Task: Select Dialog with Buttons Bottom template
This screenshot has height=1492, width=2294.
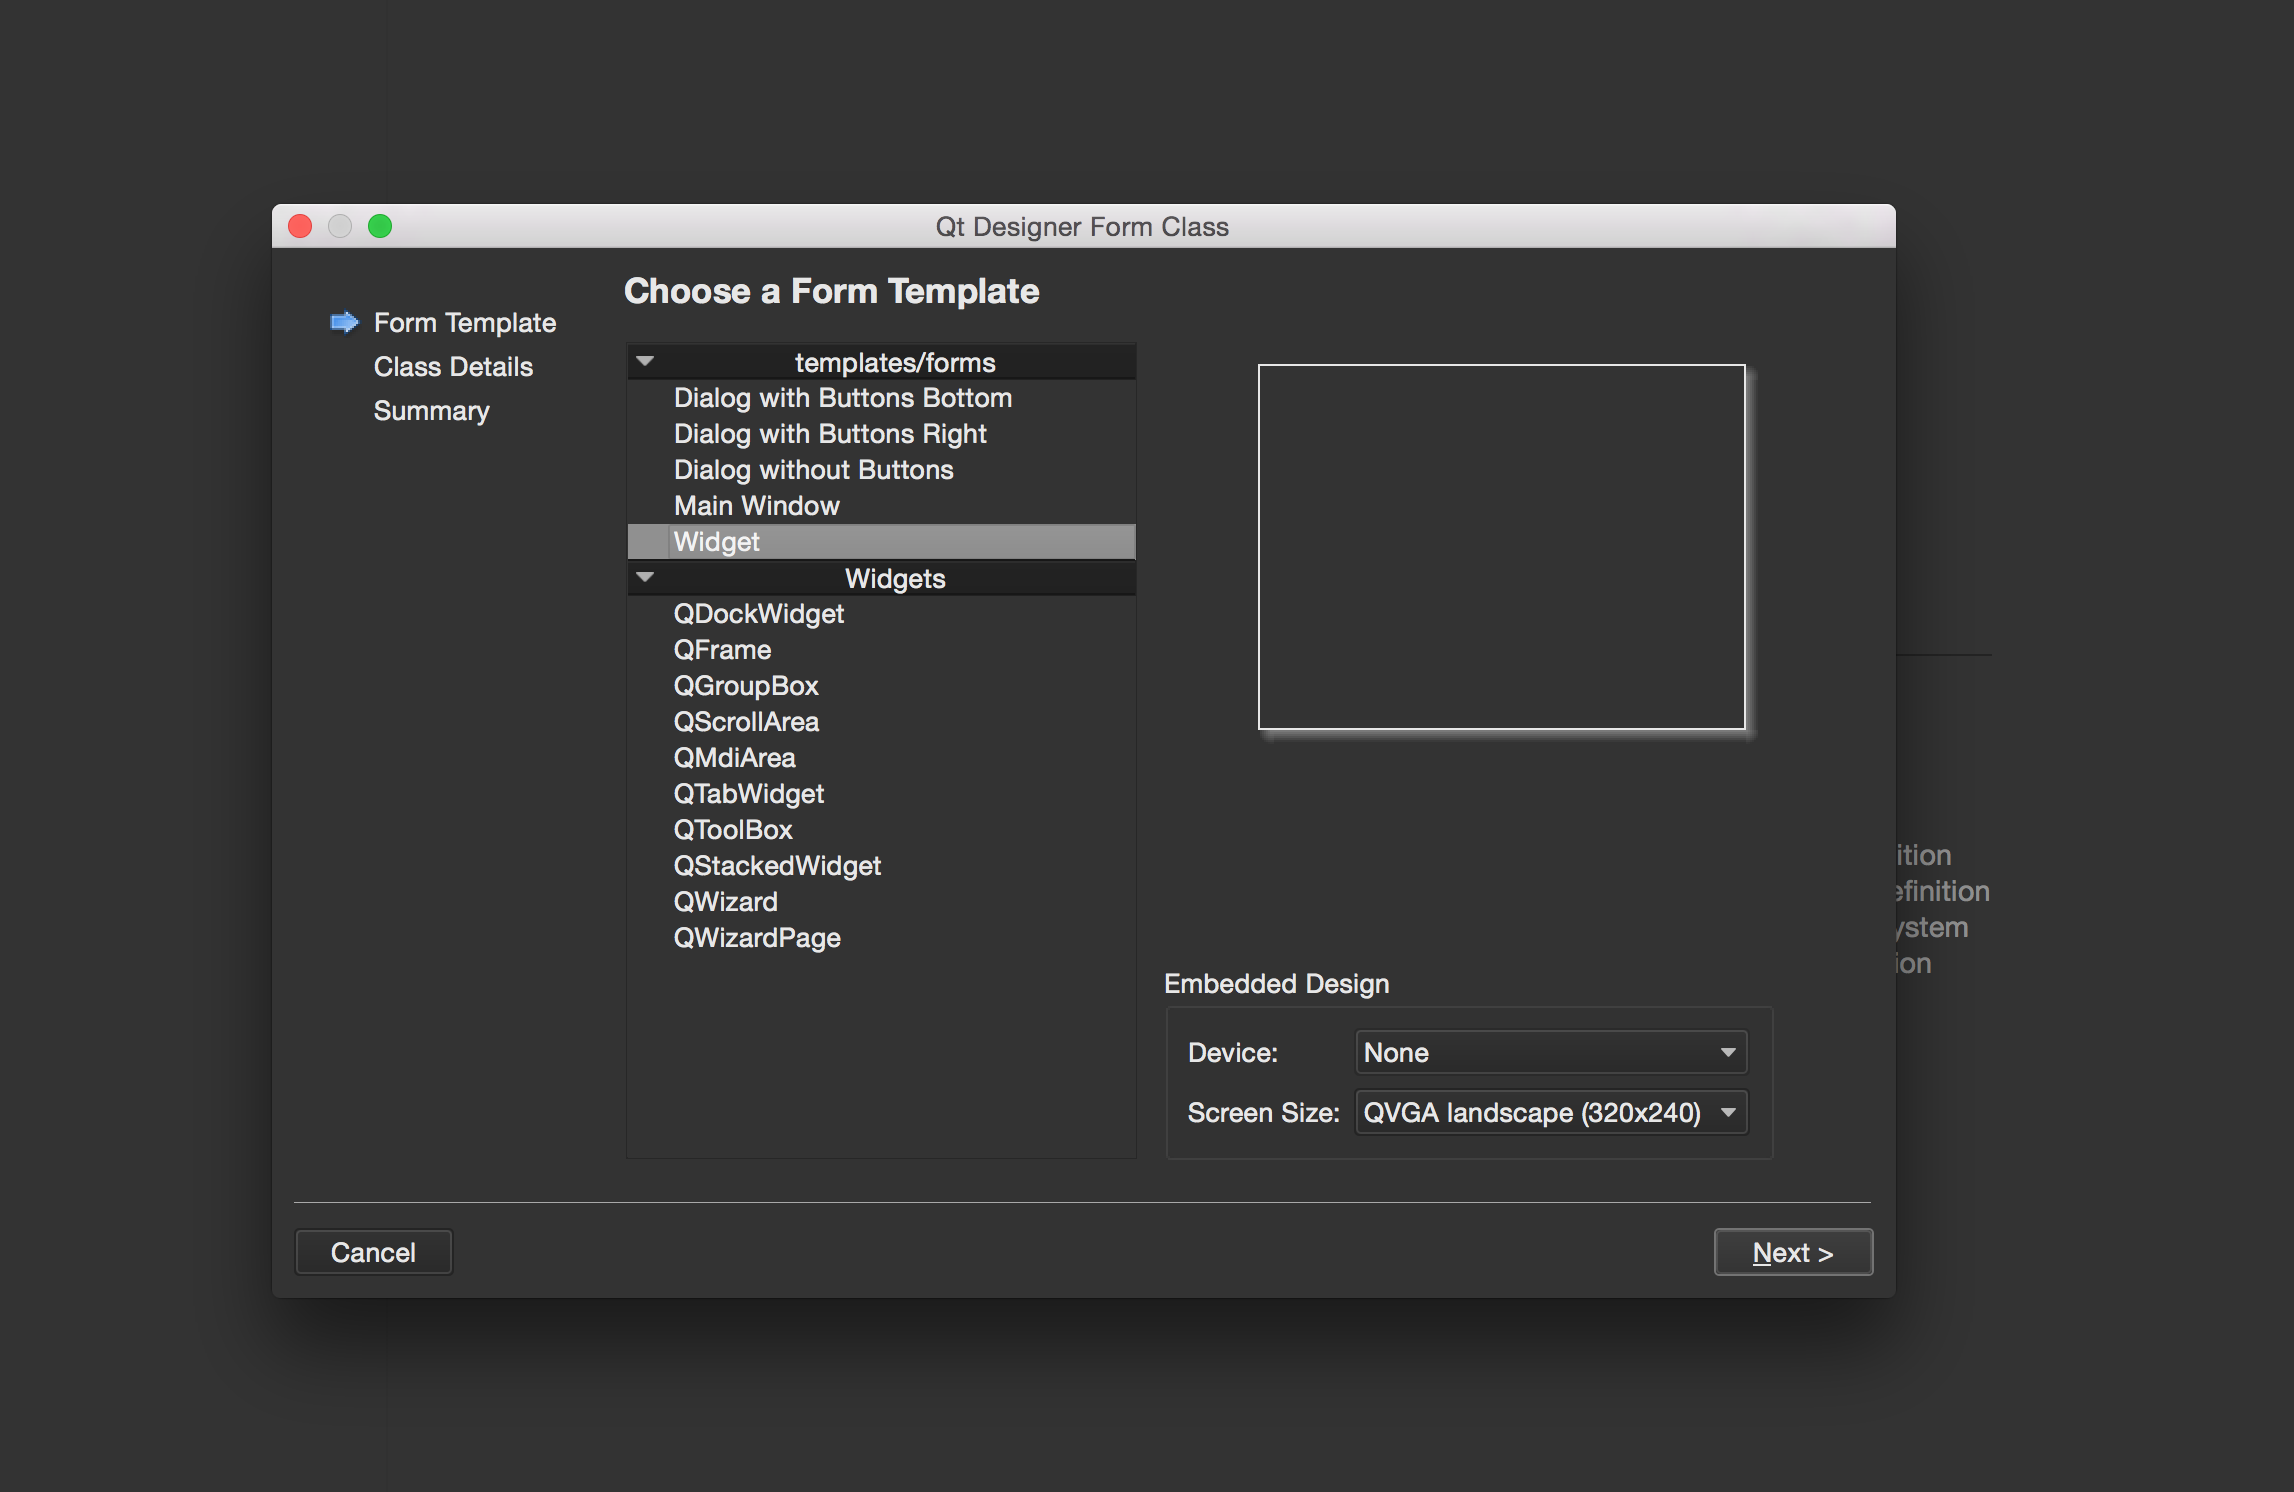Action: pyautogui.click(x=842, y=398)
